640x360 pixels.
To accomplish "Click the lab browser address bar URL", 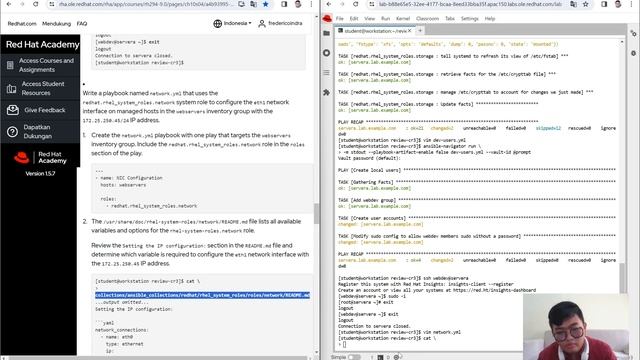I will coord(470,4).
